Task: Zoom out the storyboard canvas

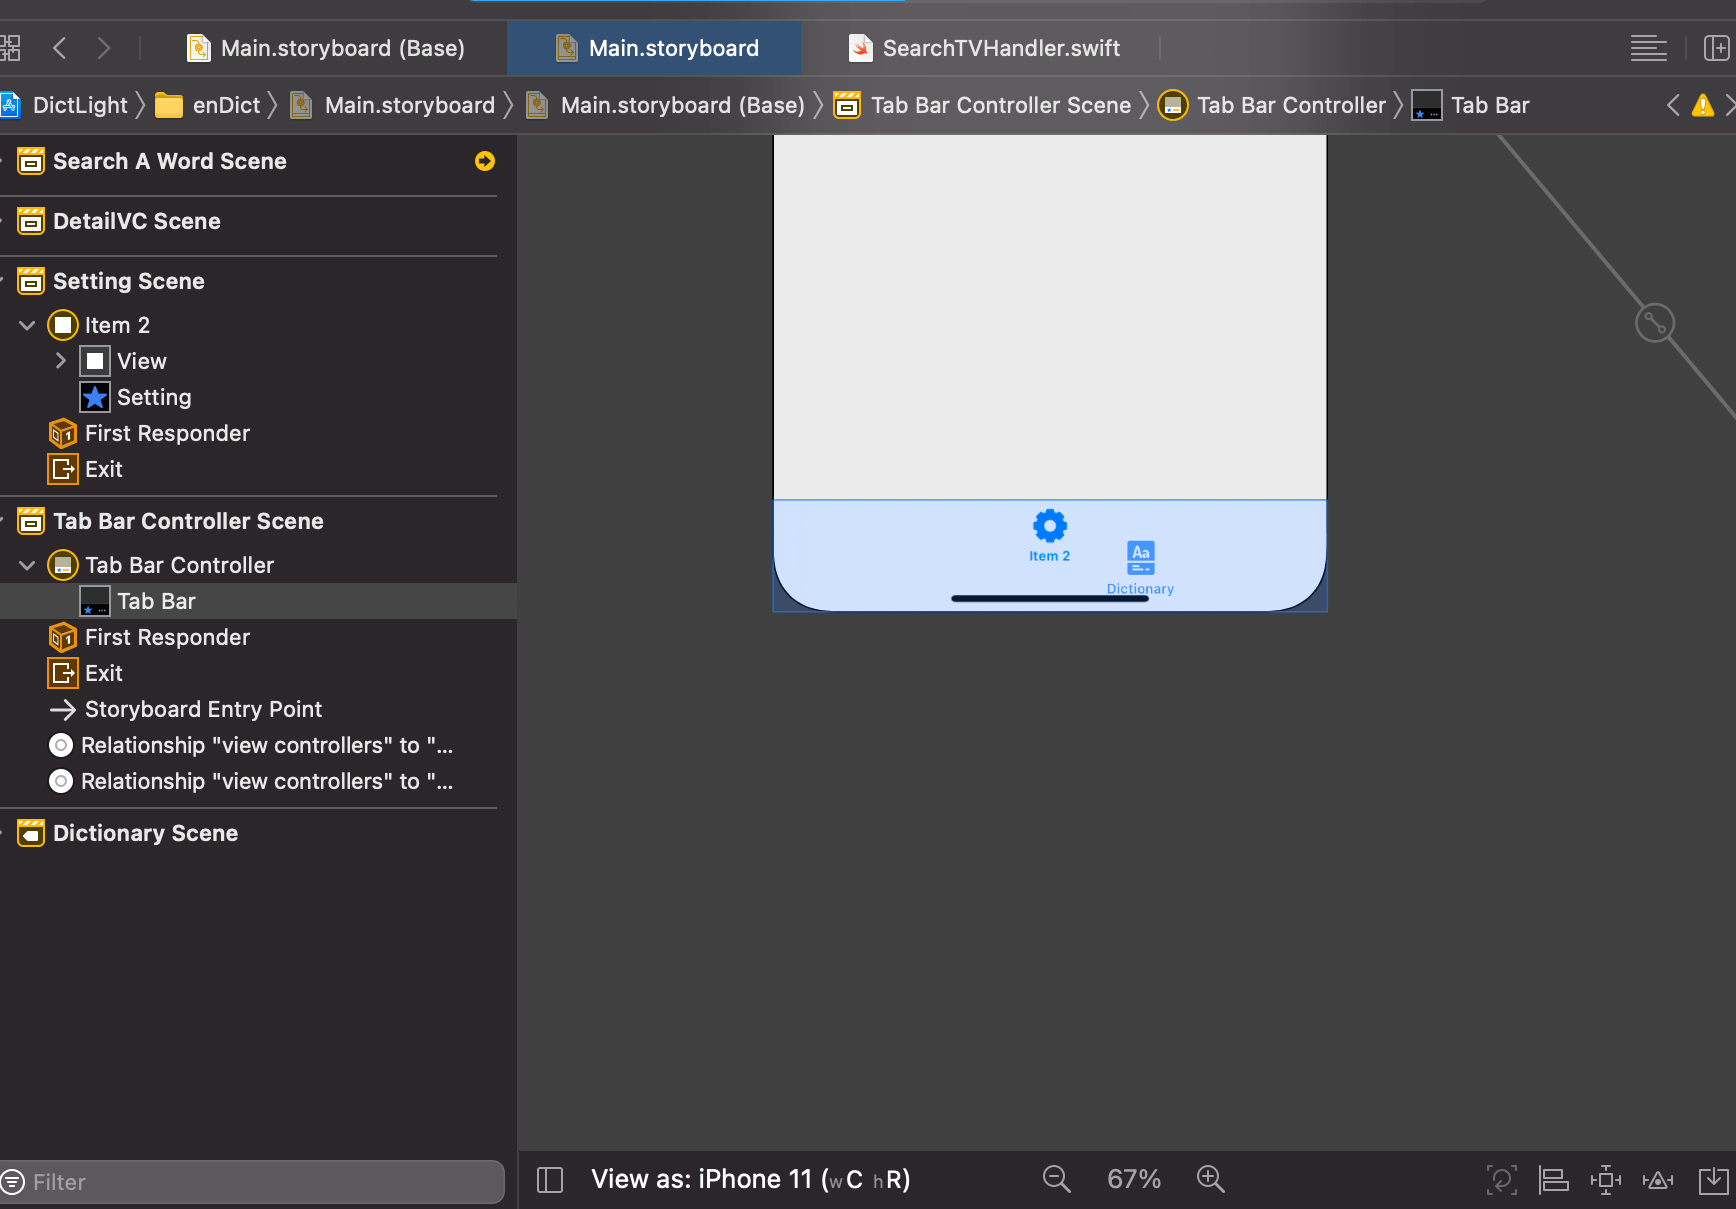Action: point(1057,1179)
